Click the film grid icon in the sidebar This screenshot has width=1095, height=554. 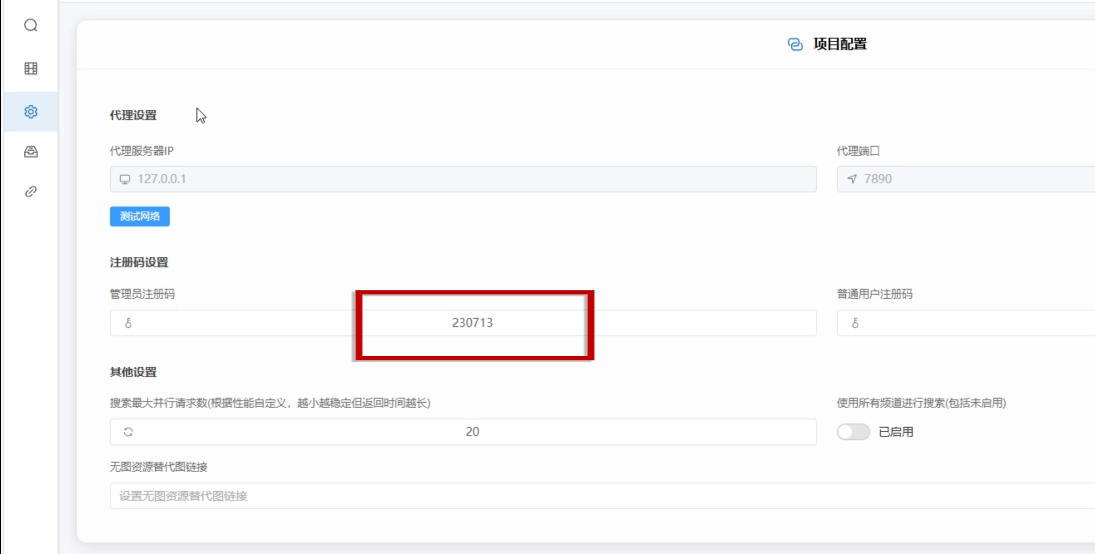[x=30, y=69]
